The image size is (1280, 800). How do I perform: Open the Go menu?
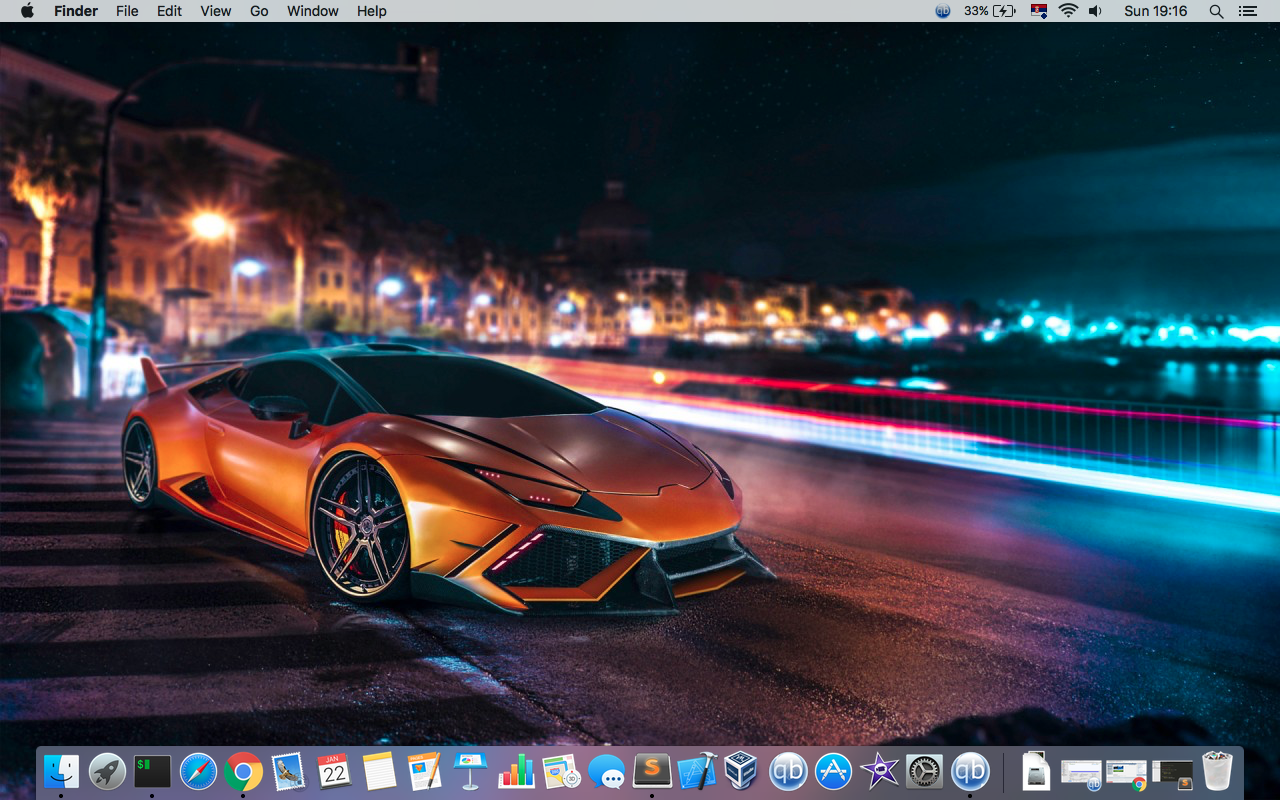(259, 11)
